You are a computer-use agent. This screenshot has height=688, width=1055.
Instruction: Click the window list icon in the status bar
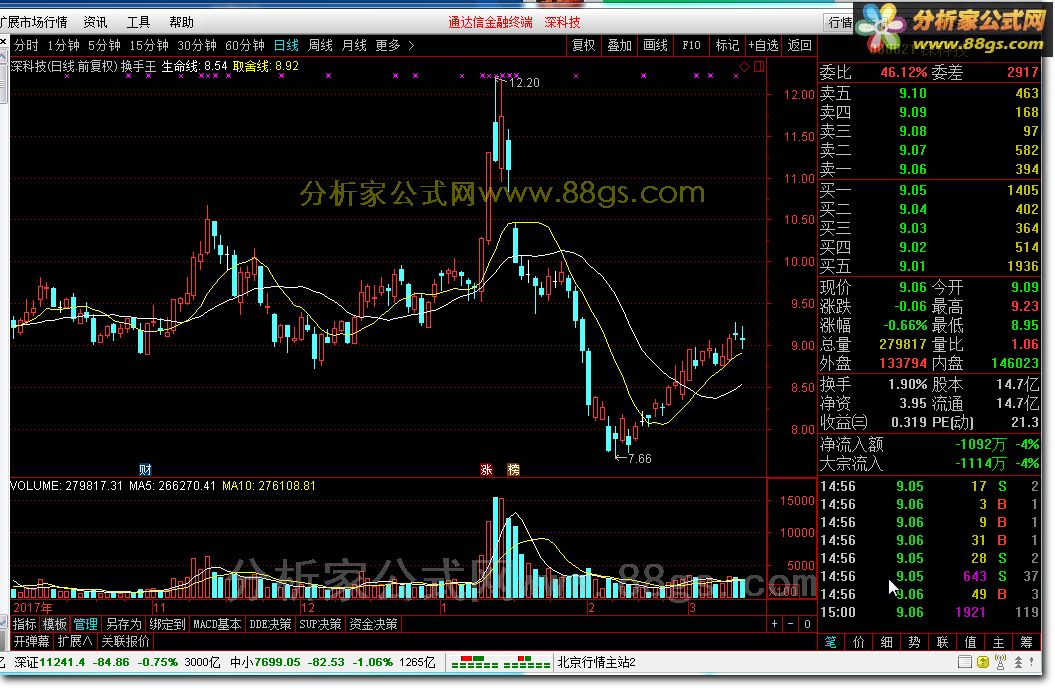click(965, 662)
